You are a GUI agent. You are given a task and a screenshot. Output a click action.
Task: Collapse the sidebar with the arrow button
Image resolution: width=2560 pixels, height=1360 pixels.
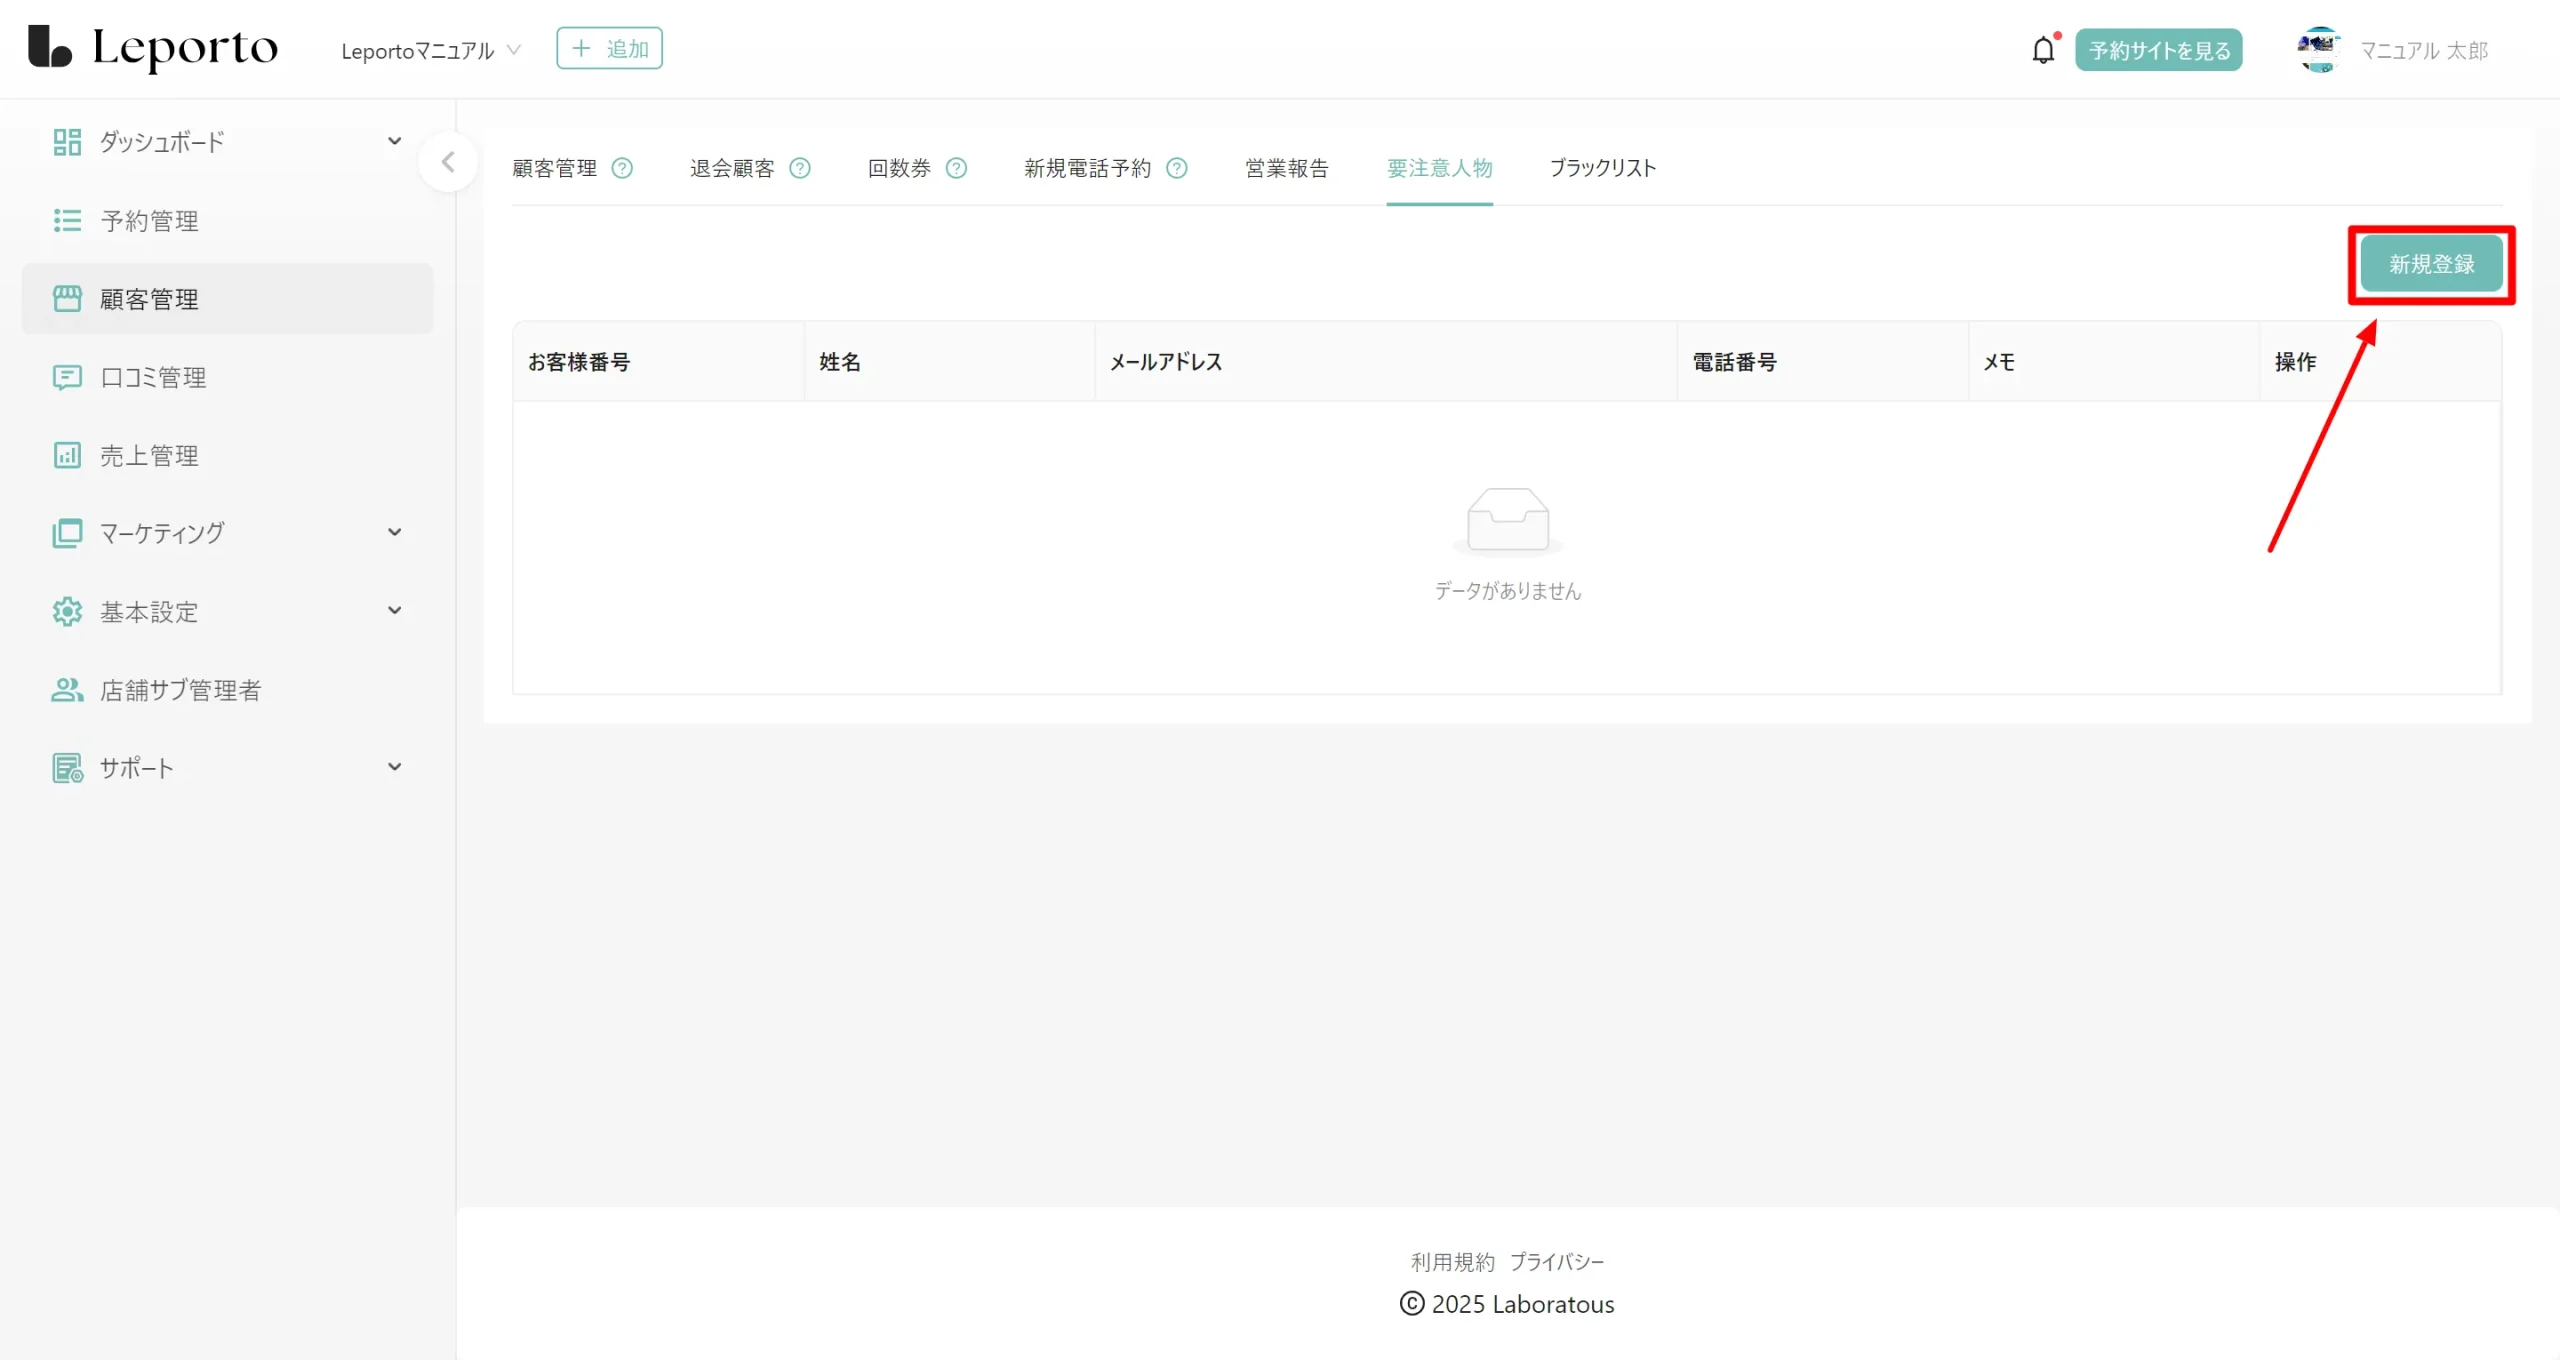[448, 162]
